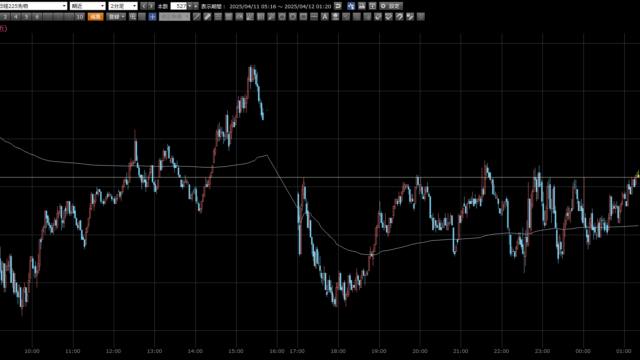
Task: Open the 設定 settings button
Action: point(391,6)
